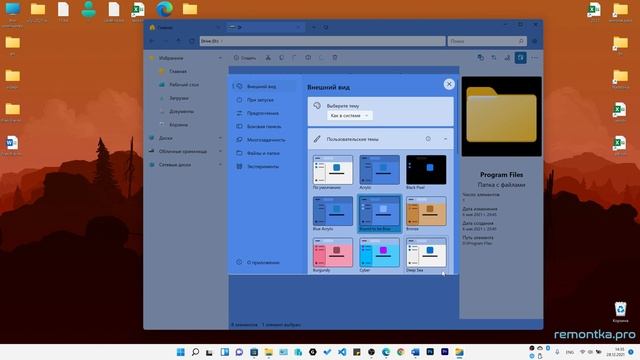Select the Blue Acrylic theme thumbnail
Image resolution: width=640 pixels, height=360 pixels.
point(333,211)
